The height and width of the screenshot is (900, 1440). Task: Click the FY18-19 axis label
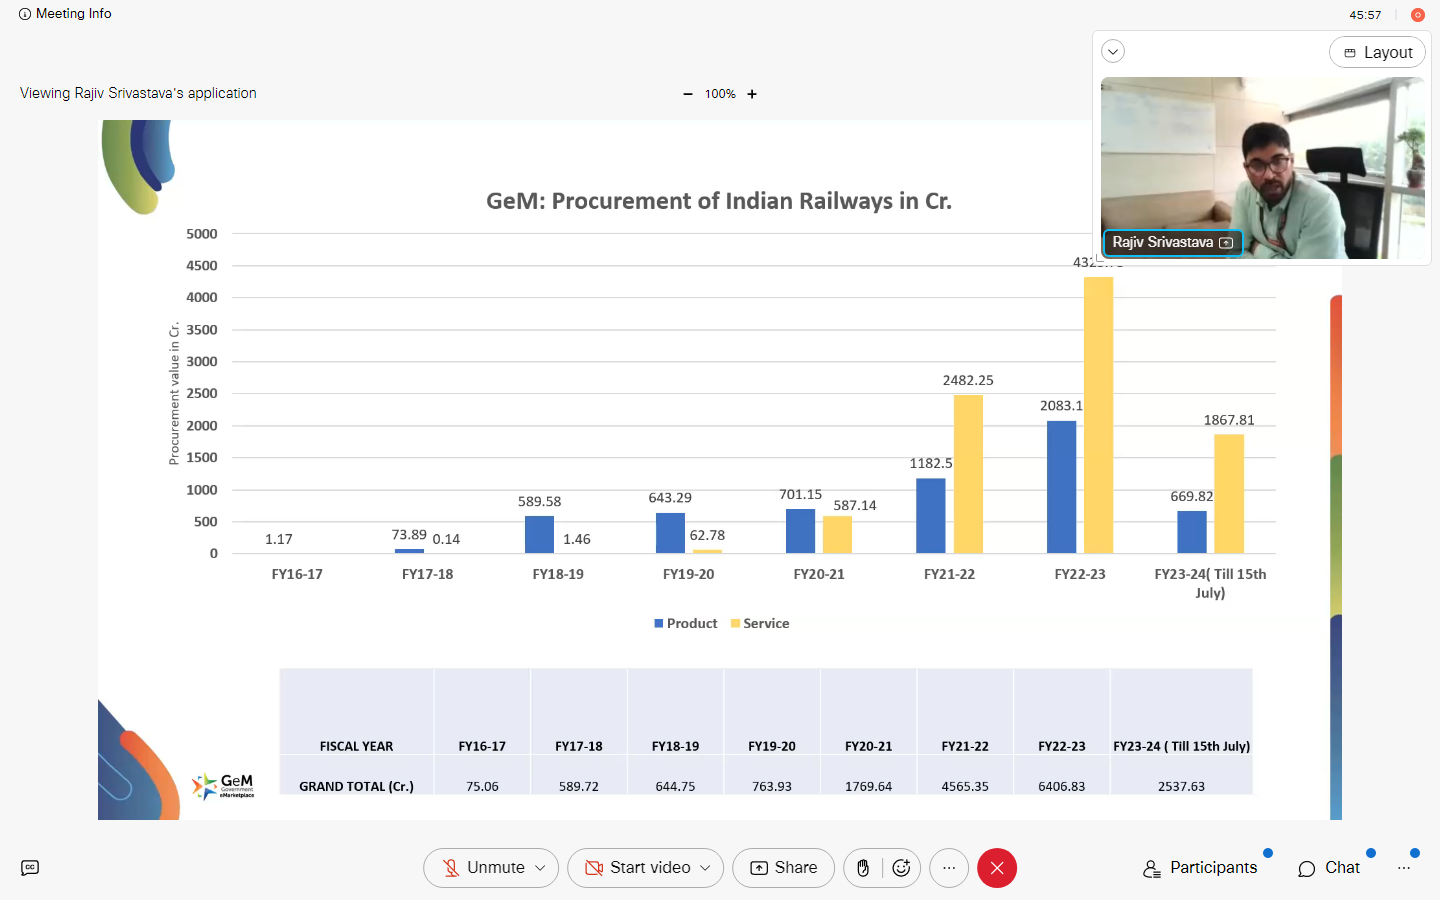(x=558, y=574)
